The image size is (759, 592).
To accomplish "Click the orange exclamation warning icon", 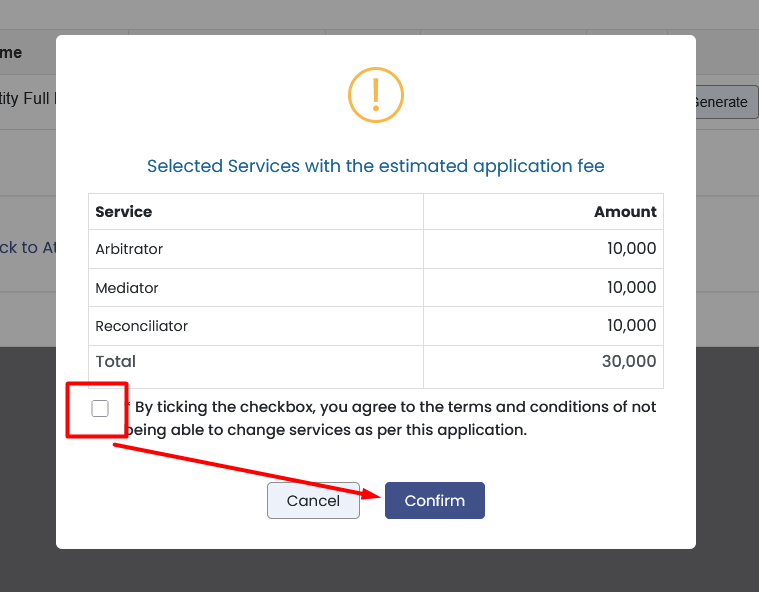I will [x=376, y=94].
